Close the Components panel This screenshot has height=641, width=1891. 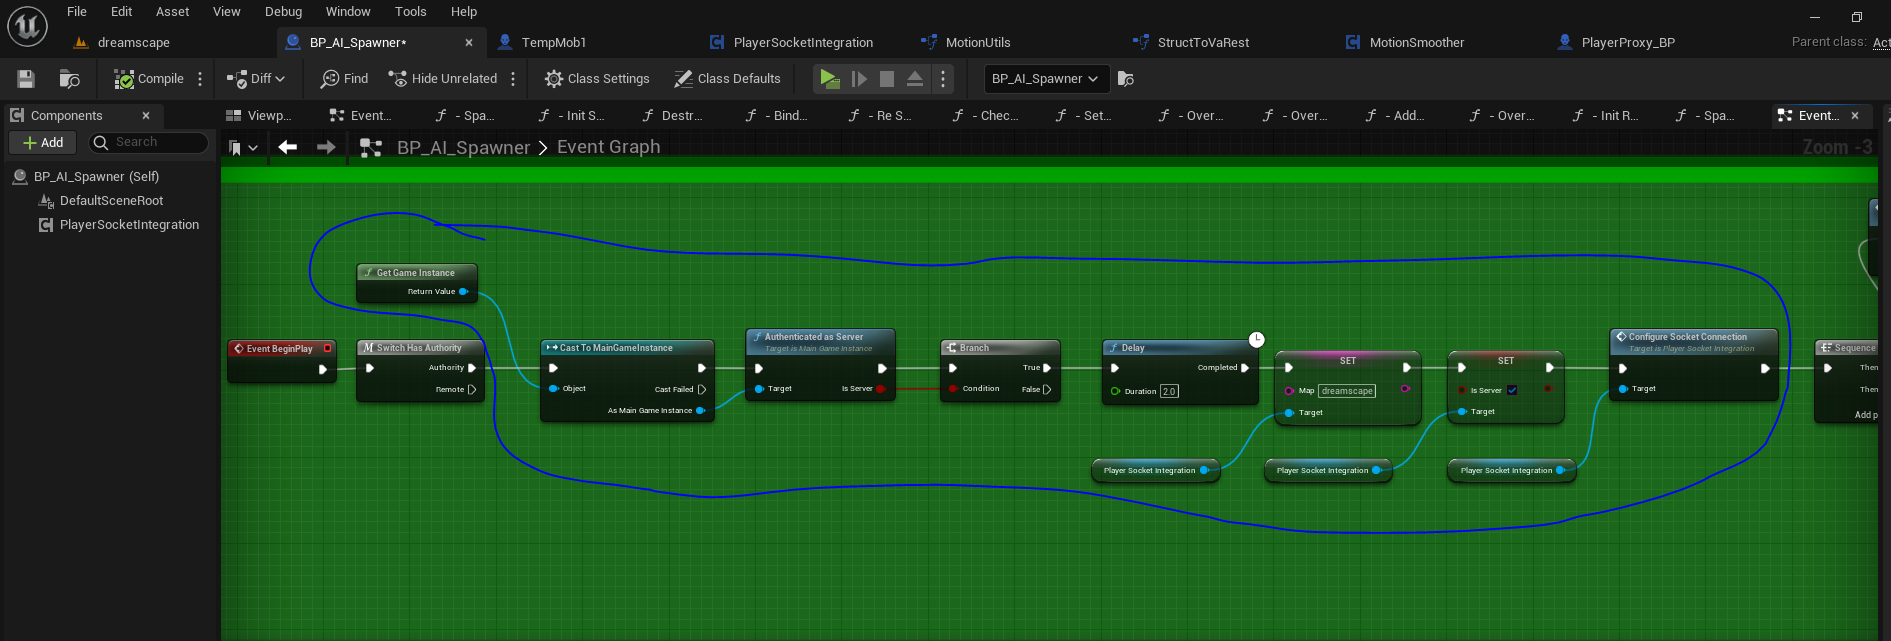(x=146, y=115)
